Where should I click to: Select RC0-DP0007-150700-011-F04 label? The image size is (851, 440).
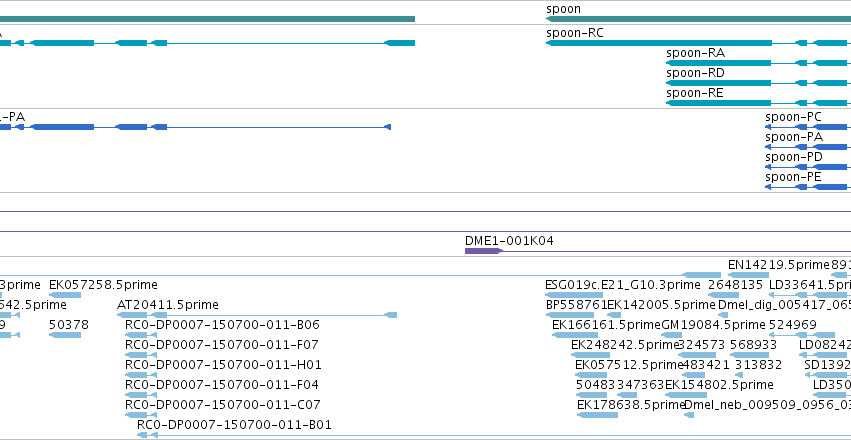[x=222, y=385]
